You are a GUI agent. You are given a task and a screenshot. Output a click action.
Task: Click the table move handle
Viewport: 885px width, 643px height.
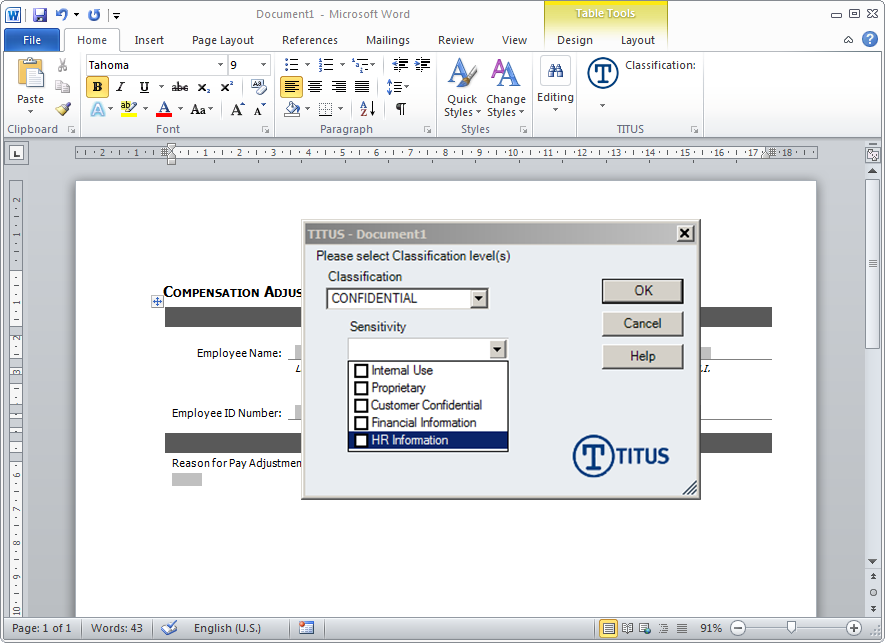[157, 302]
